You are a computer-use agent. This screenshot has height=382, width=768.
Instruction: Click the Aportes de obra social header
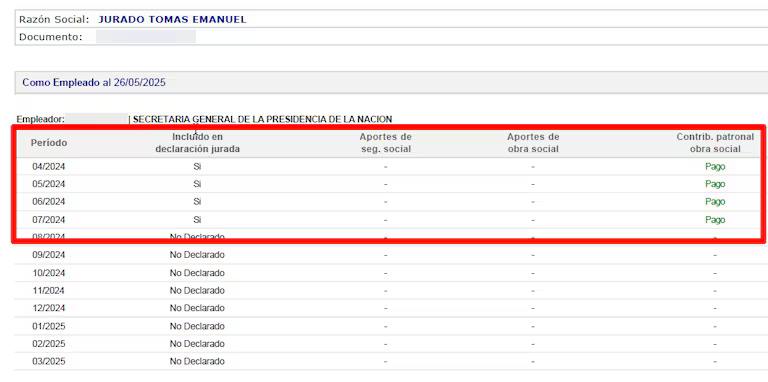[x=533, y=143]
